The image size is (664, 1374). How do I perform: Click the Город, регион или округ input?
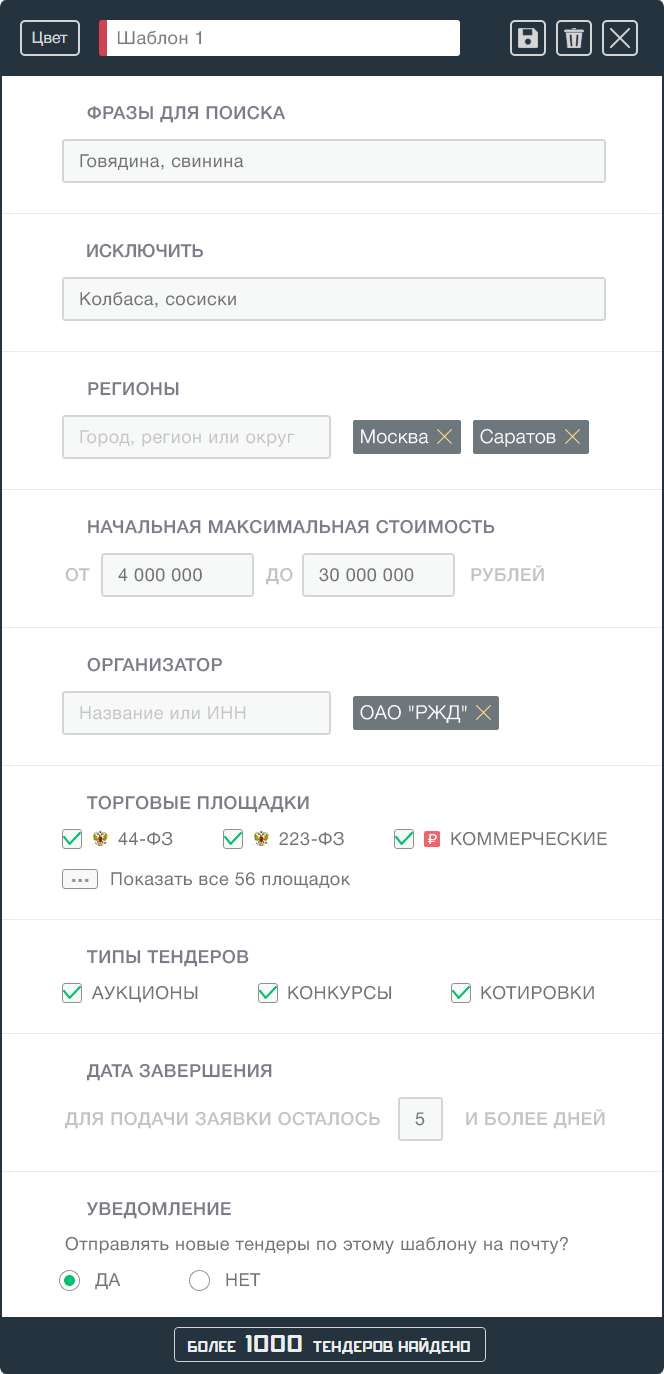tap(196, 437)
